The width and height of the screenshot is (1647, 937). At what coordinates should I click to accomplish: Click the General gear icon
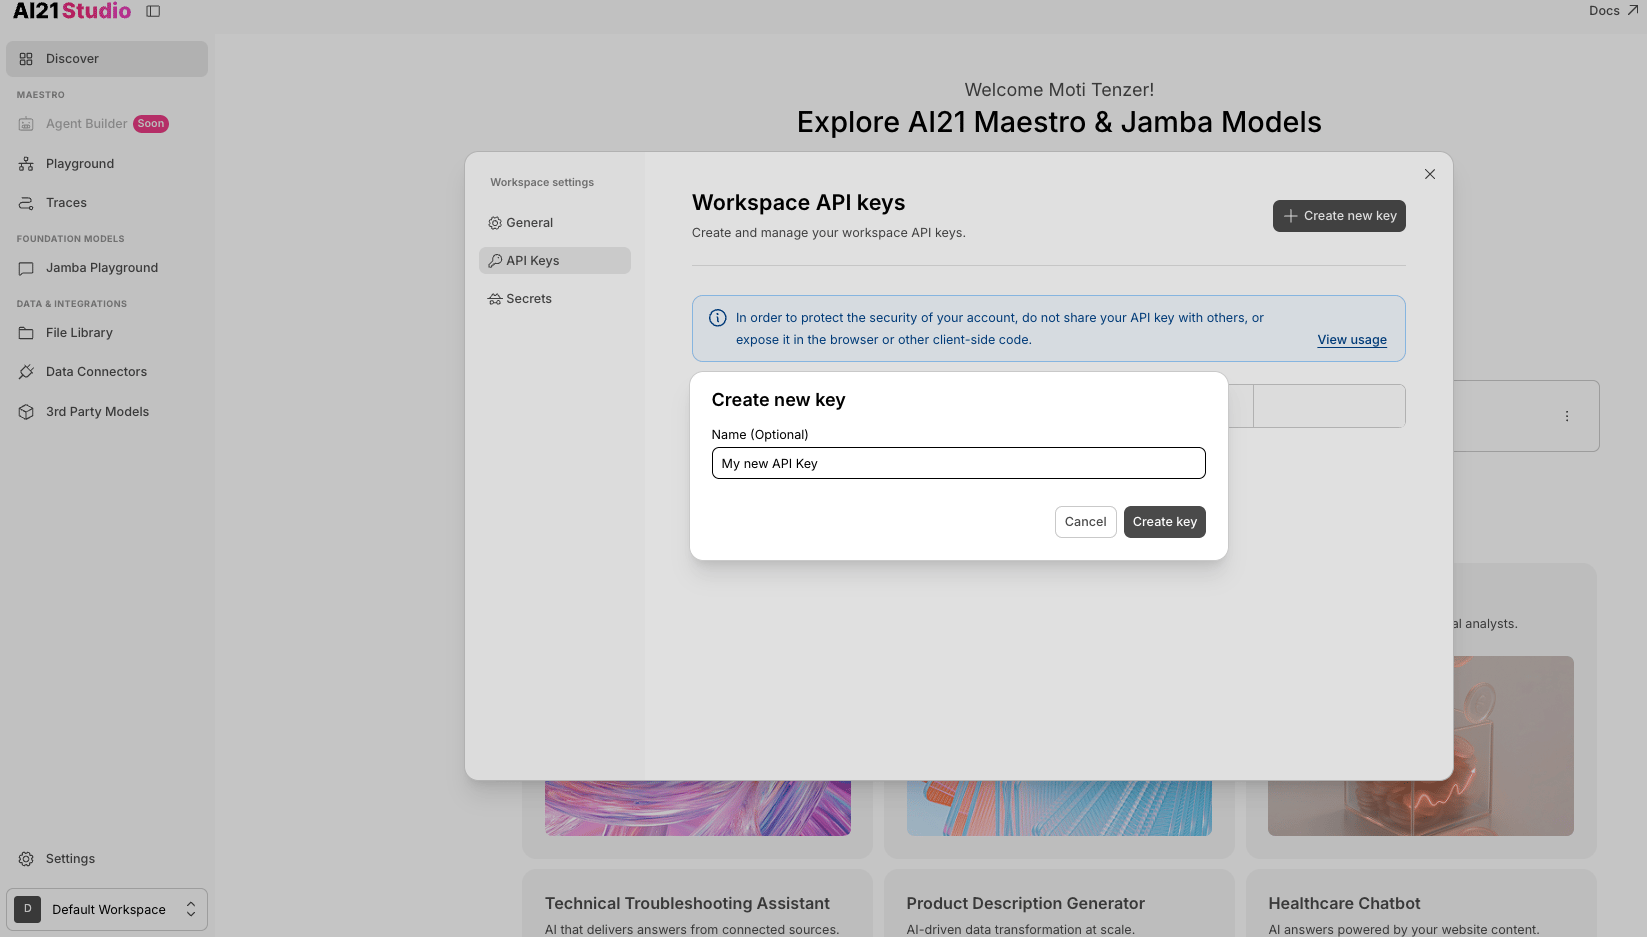pos(495,223)
